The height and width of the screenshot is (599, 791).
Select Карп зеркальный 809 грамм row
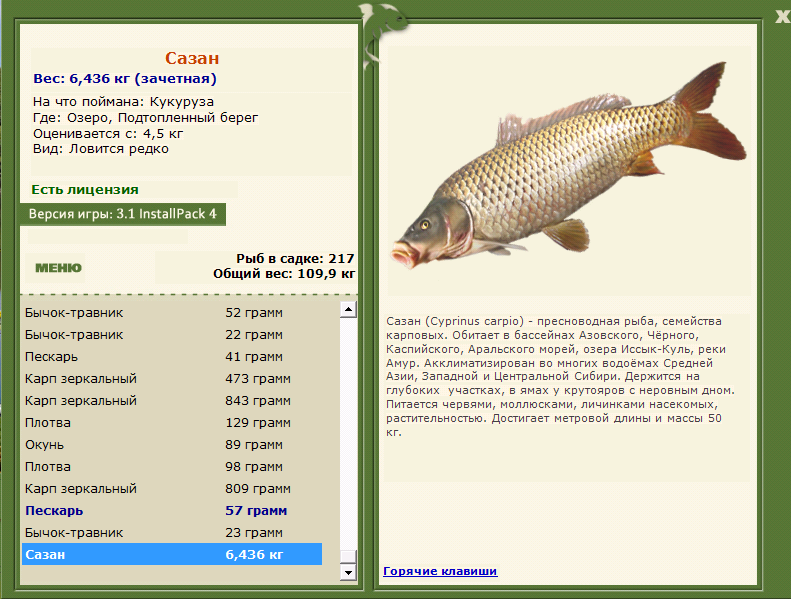coord(172,489)
